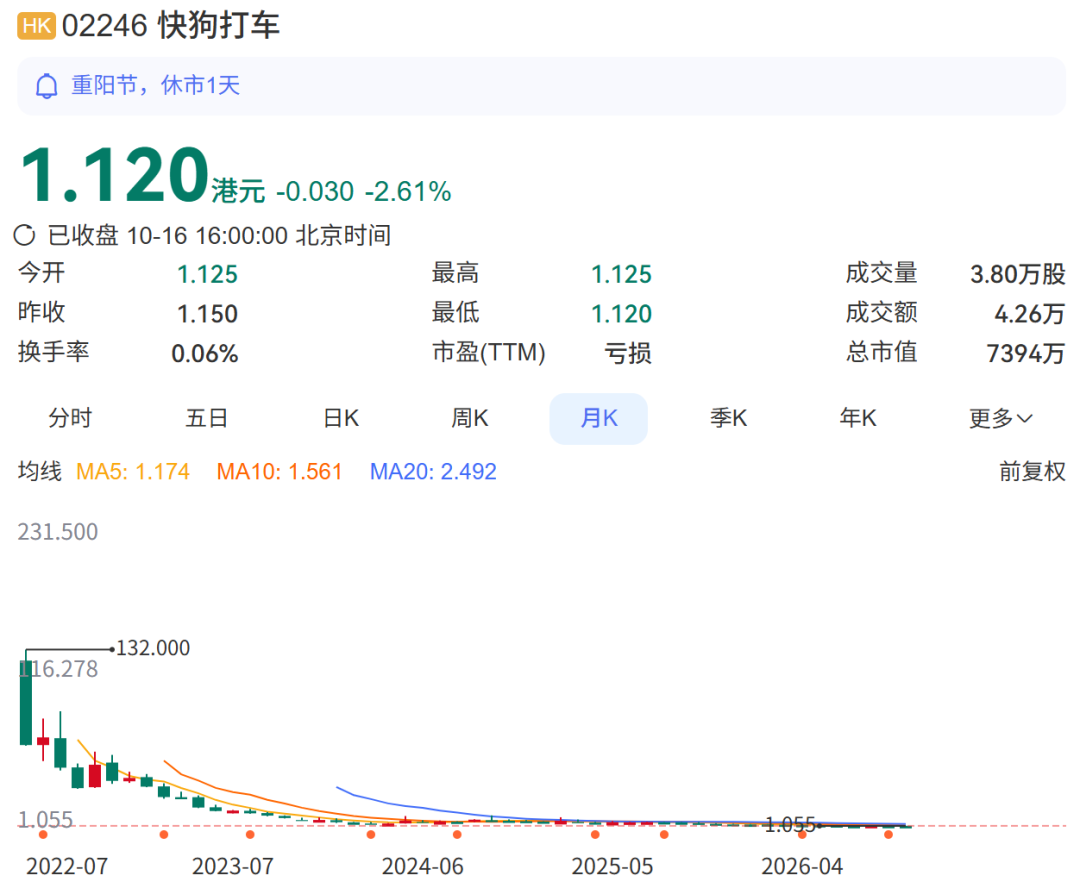Click the MA10: 1.561 indicator
The width and height of the screenshot is (1080, 888).
point(280,472)
